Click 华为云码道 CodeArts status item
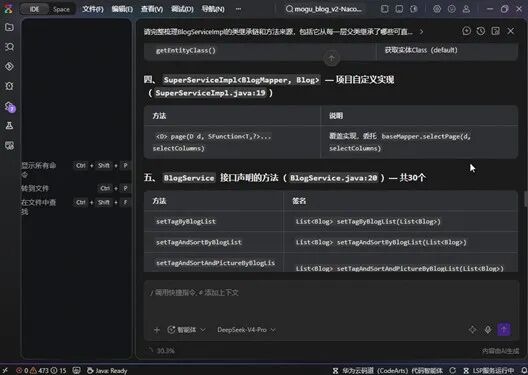Screen dimensions: 528x375 click(x=388, y=370)
